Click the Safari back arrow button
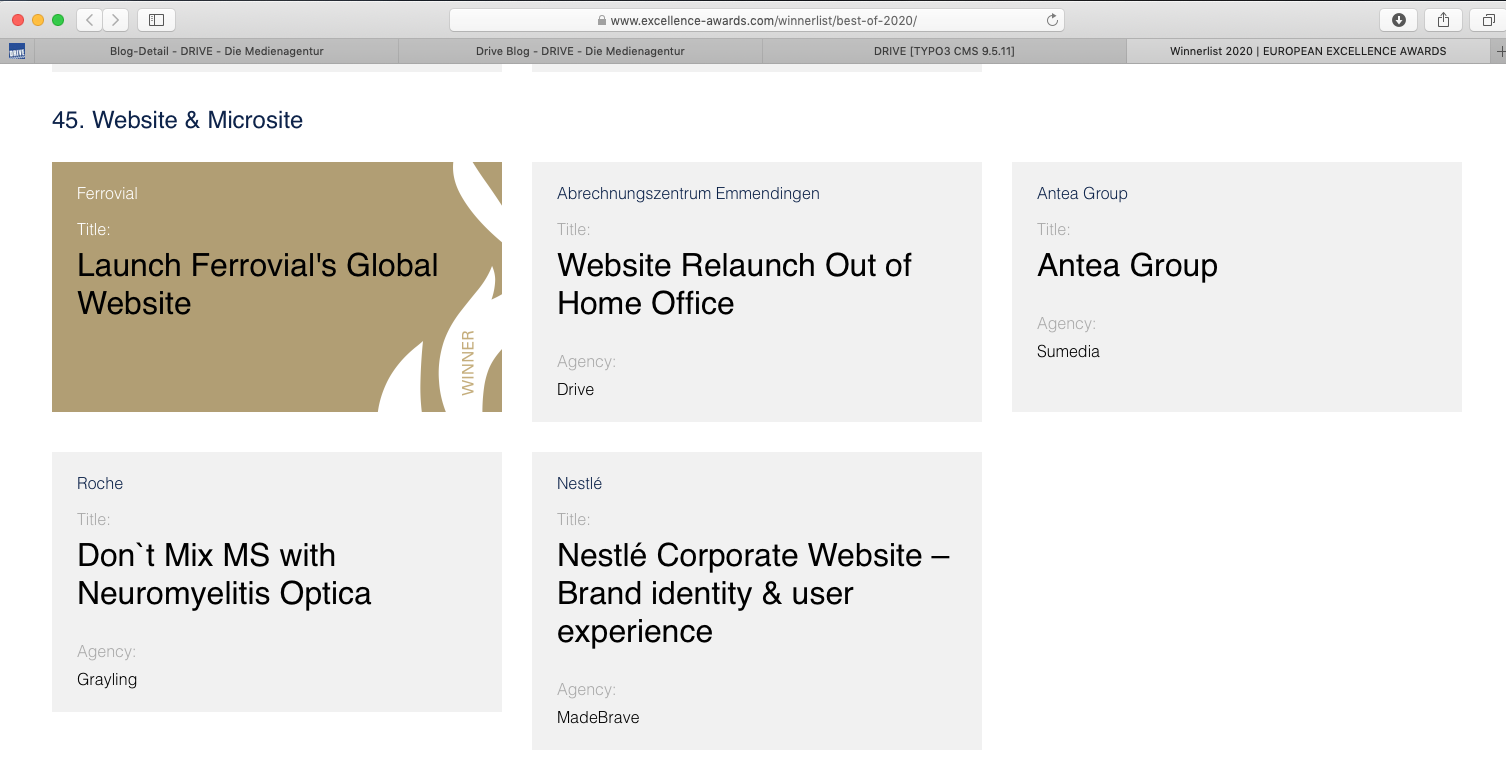The width and height of the screenshot is (1506, 772). point(89,20)
